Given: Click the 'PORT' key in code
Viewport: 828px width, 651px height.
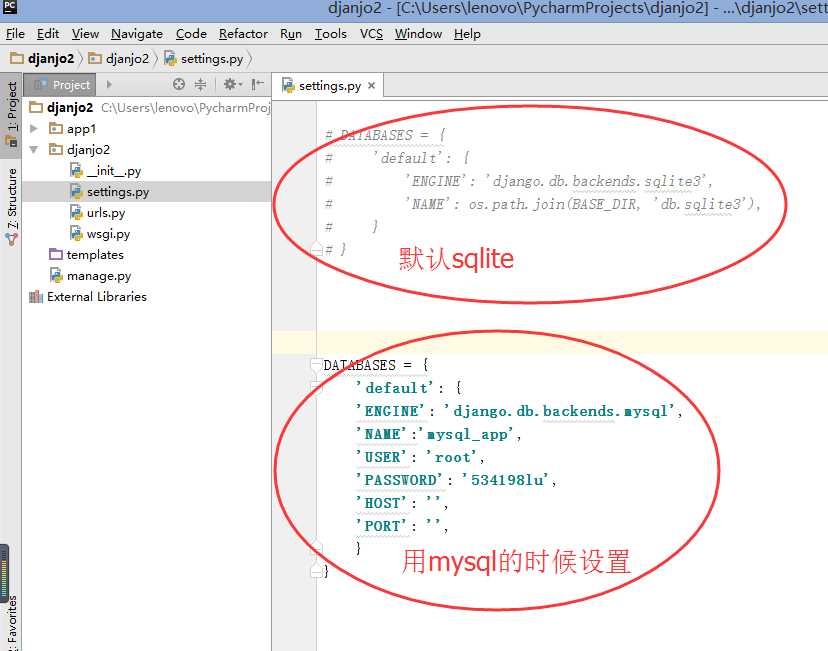Looking at the screenshot, I should pyautogui.click(x=382, y=526).
